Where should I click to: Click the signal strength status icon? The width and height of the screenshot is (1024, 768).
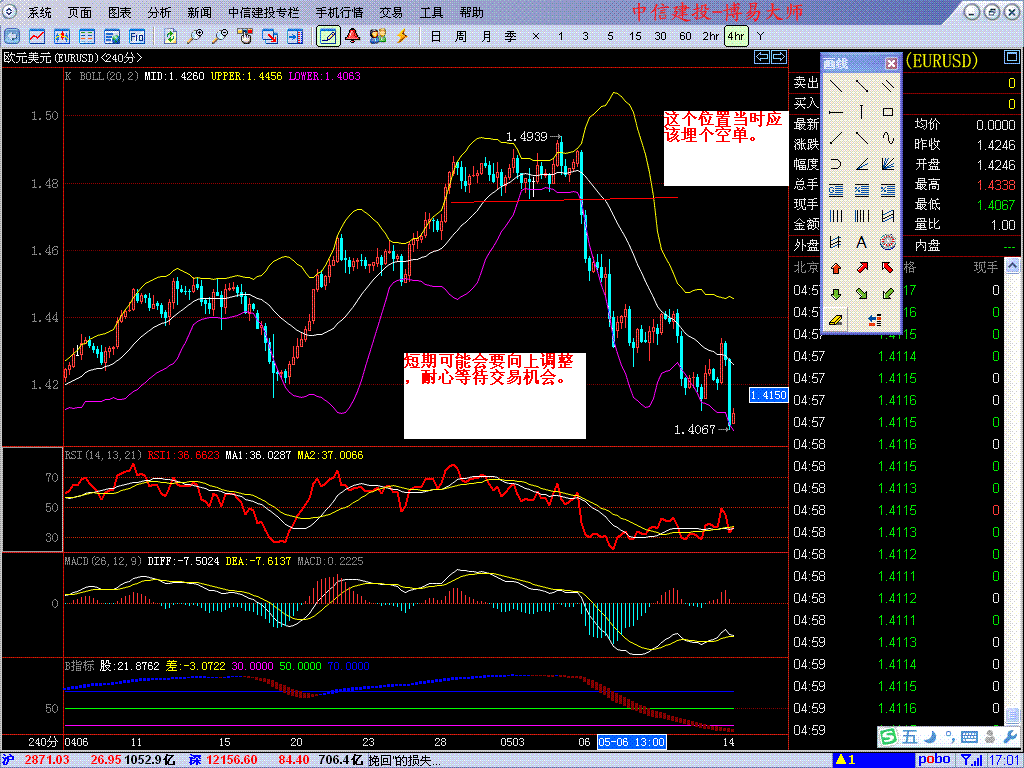coord(972,760)
